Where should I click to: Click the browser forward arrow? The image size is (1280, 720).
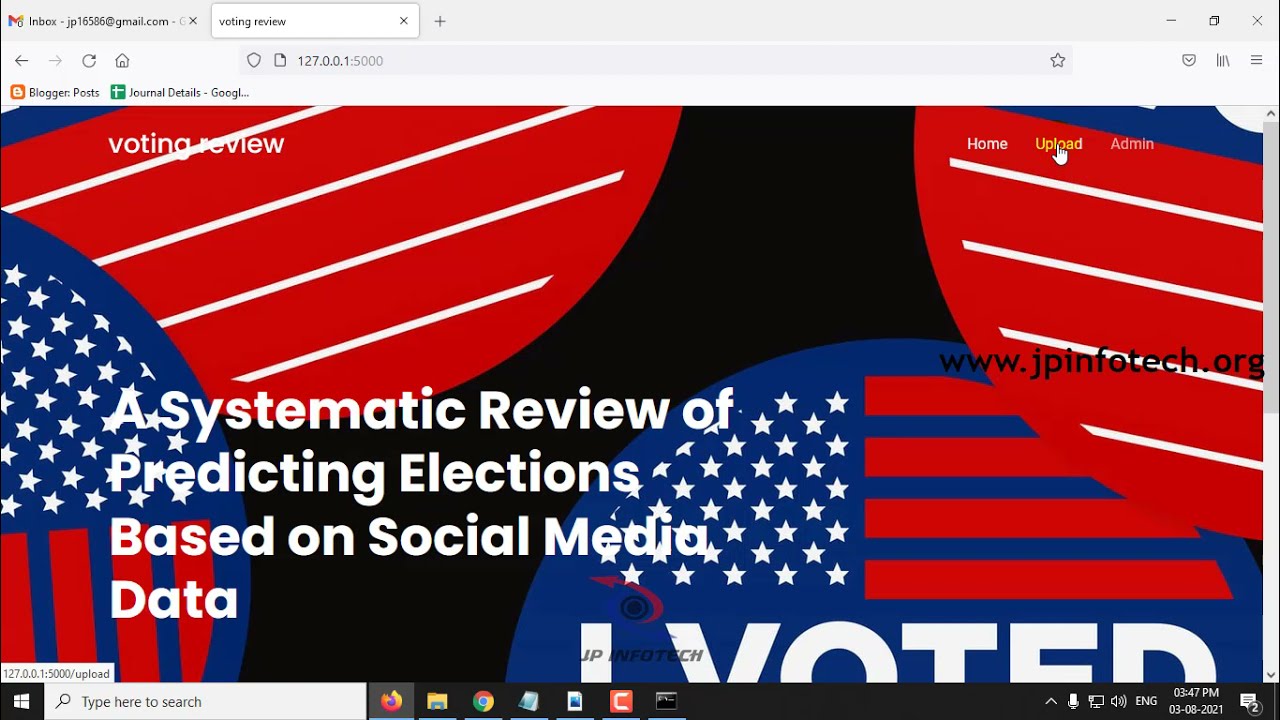coord(55,61)
